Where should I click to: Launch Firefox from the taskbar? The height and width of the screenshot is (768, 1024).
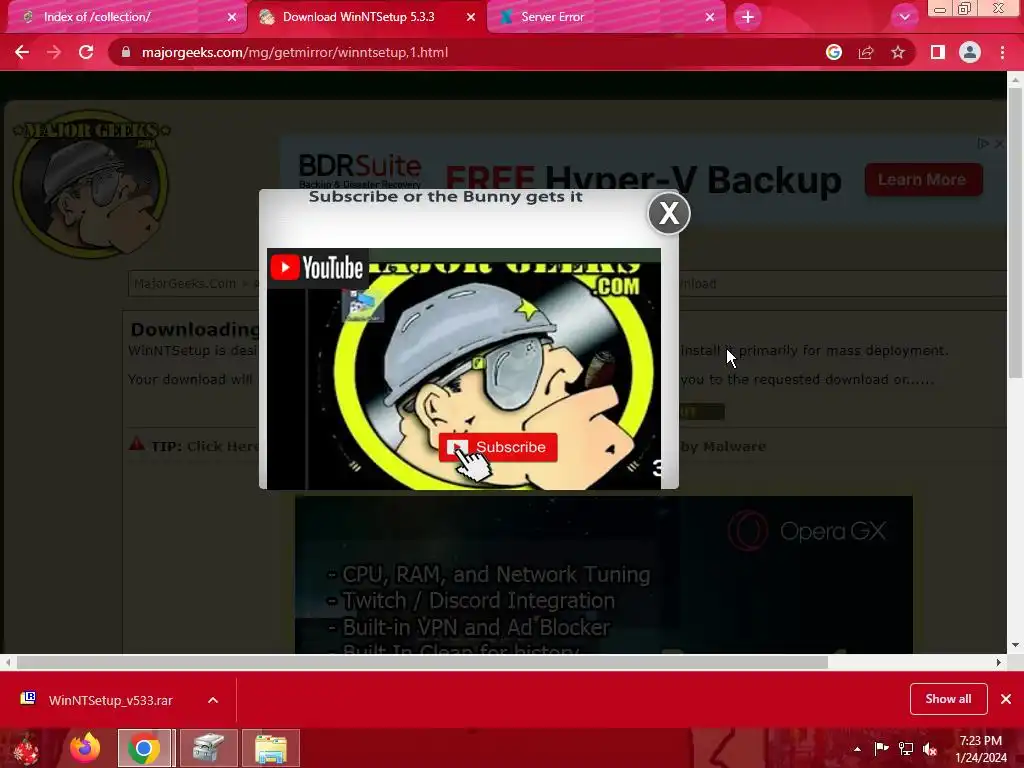coord(85,748)
